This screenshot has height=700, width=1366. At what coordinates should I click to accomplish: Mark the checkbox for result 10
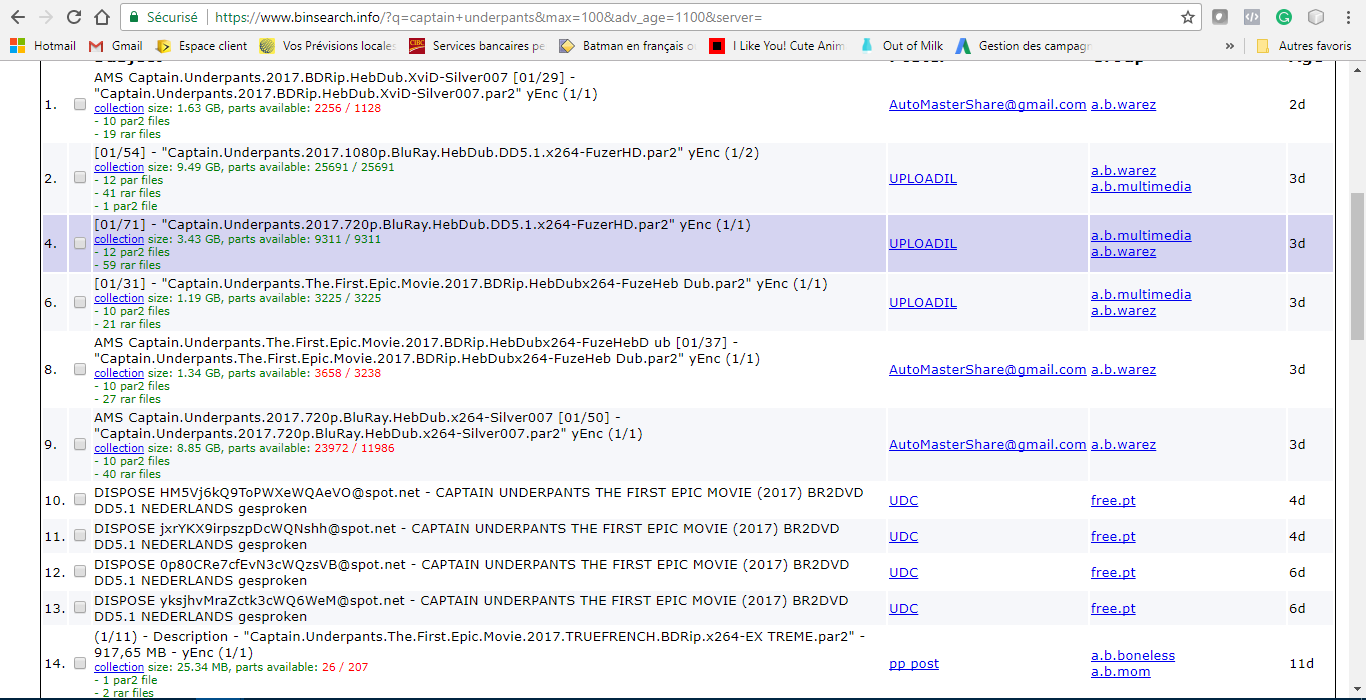pos(80,500)
